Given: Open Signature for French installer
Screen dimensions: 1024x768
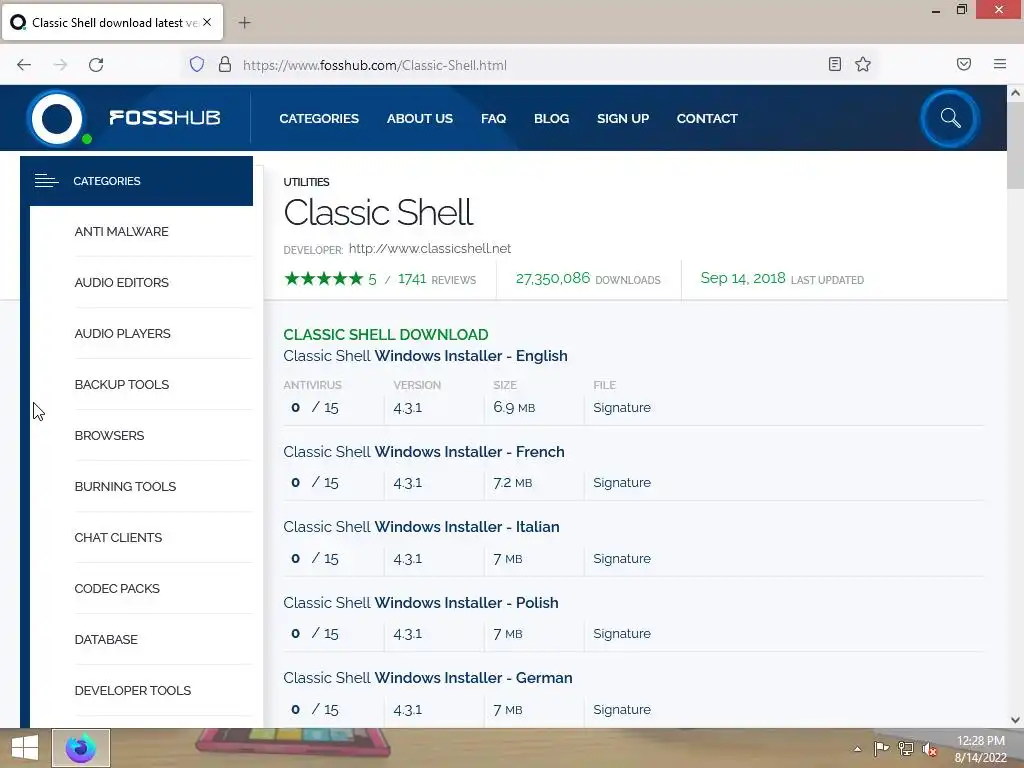Looking at the screenshot, I should 622,483.
